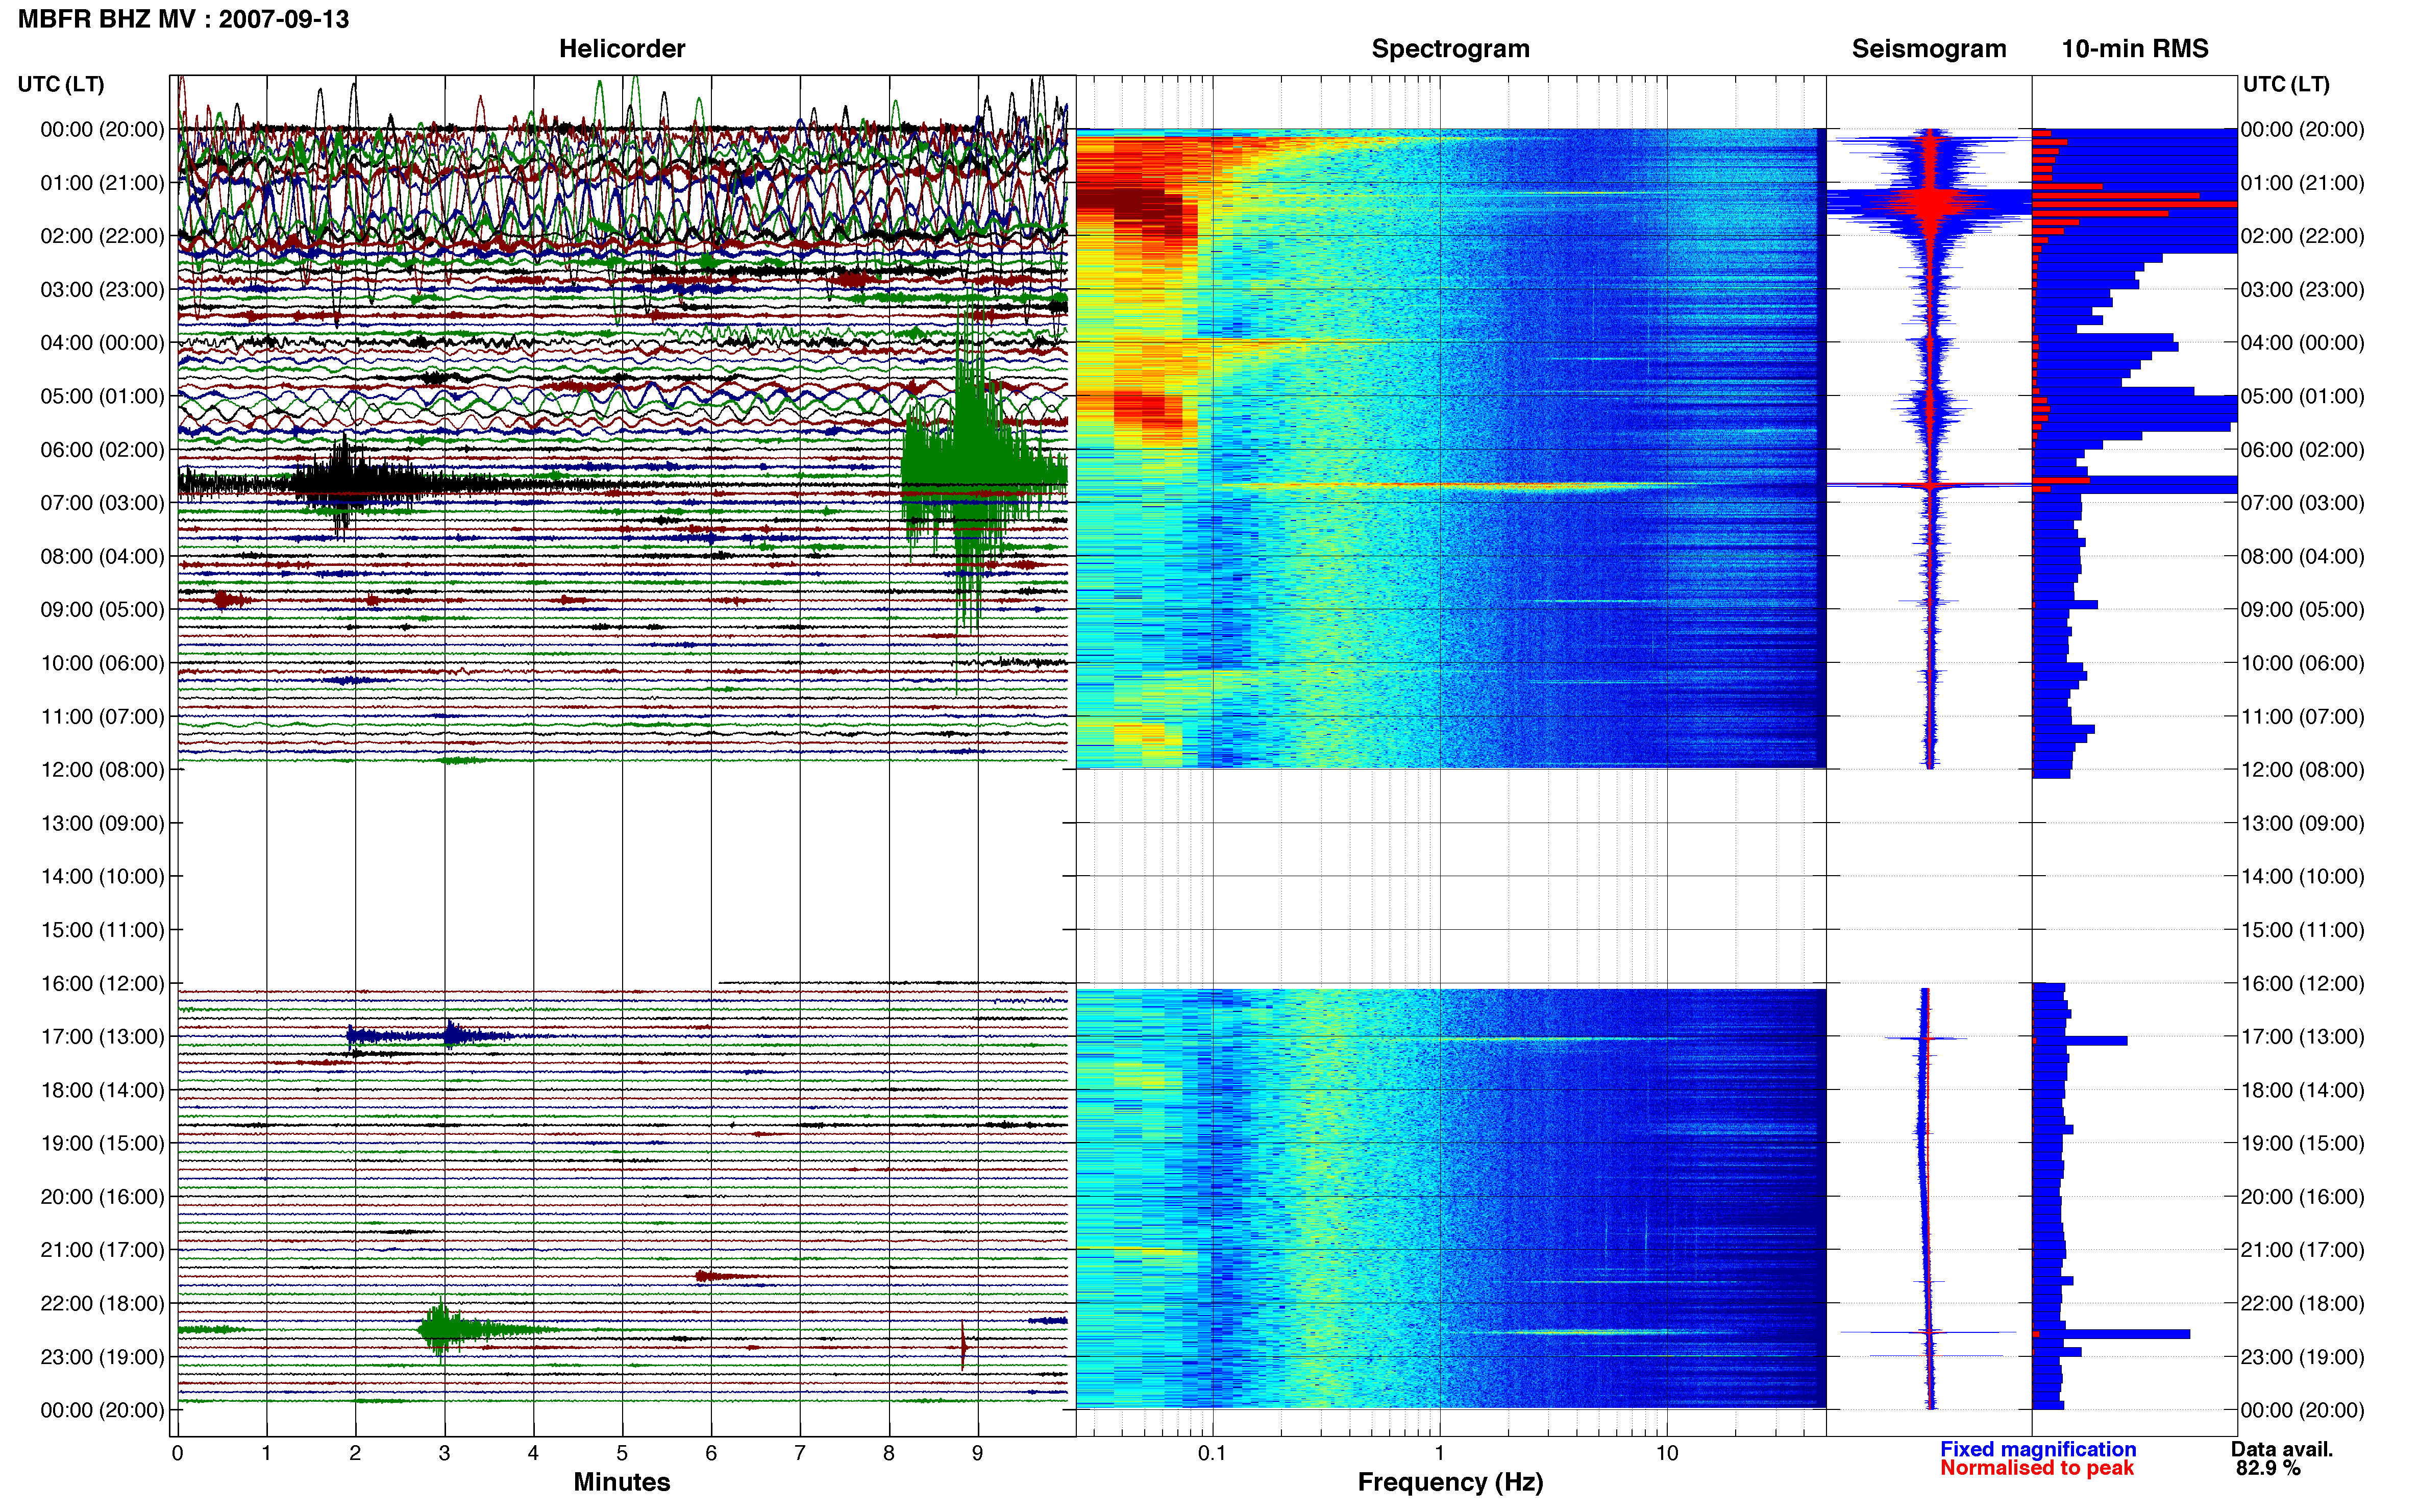Click the small red spike near 22:50 in the Helicorder

[x=963, y=1345]
